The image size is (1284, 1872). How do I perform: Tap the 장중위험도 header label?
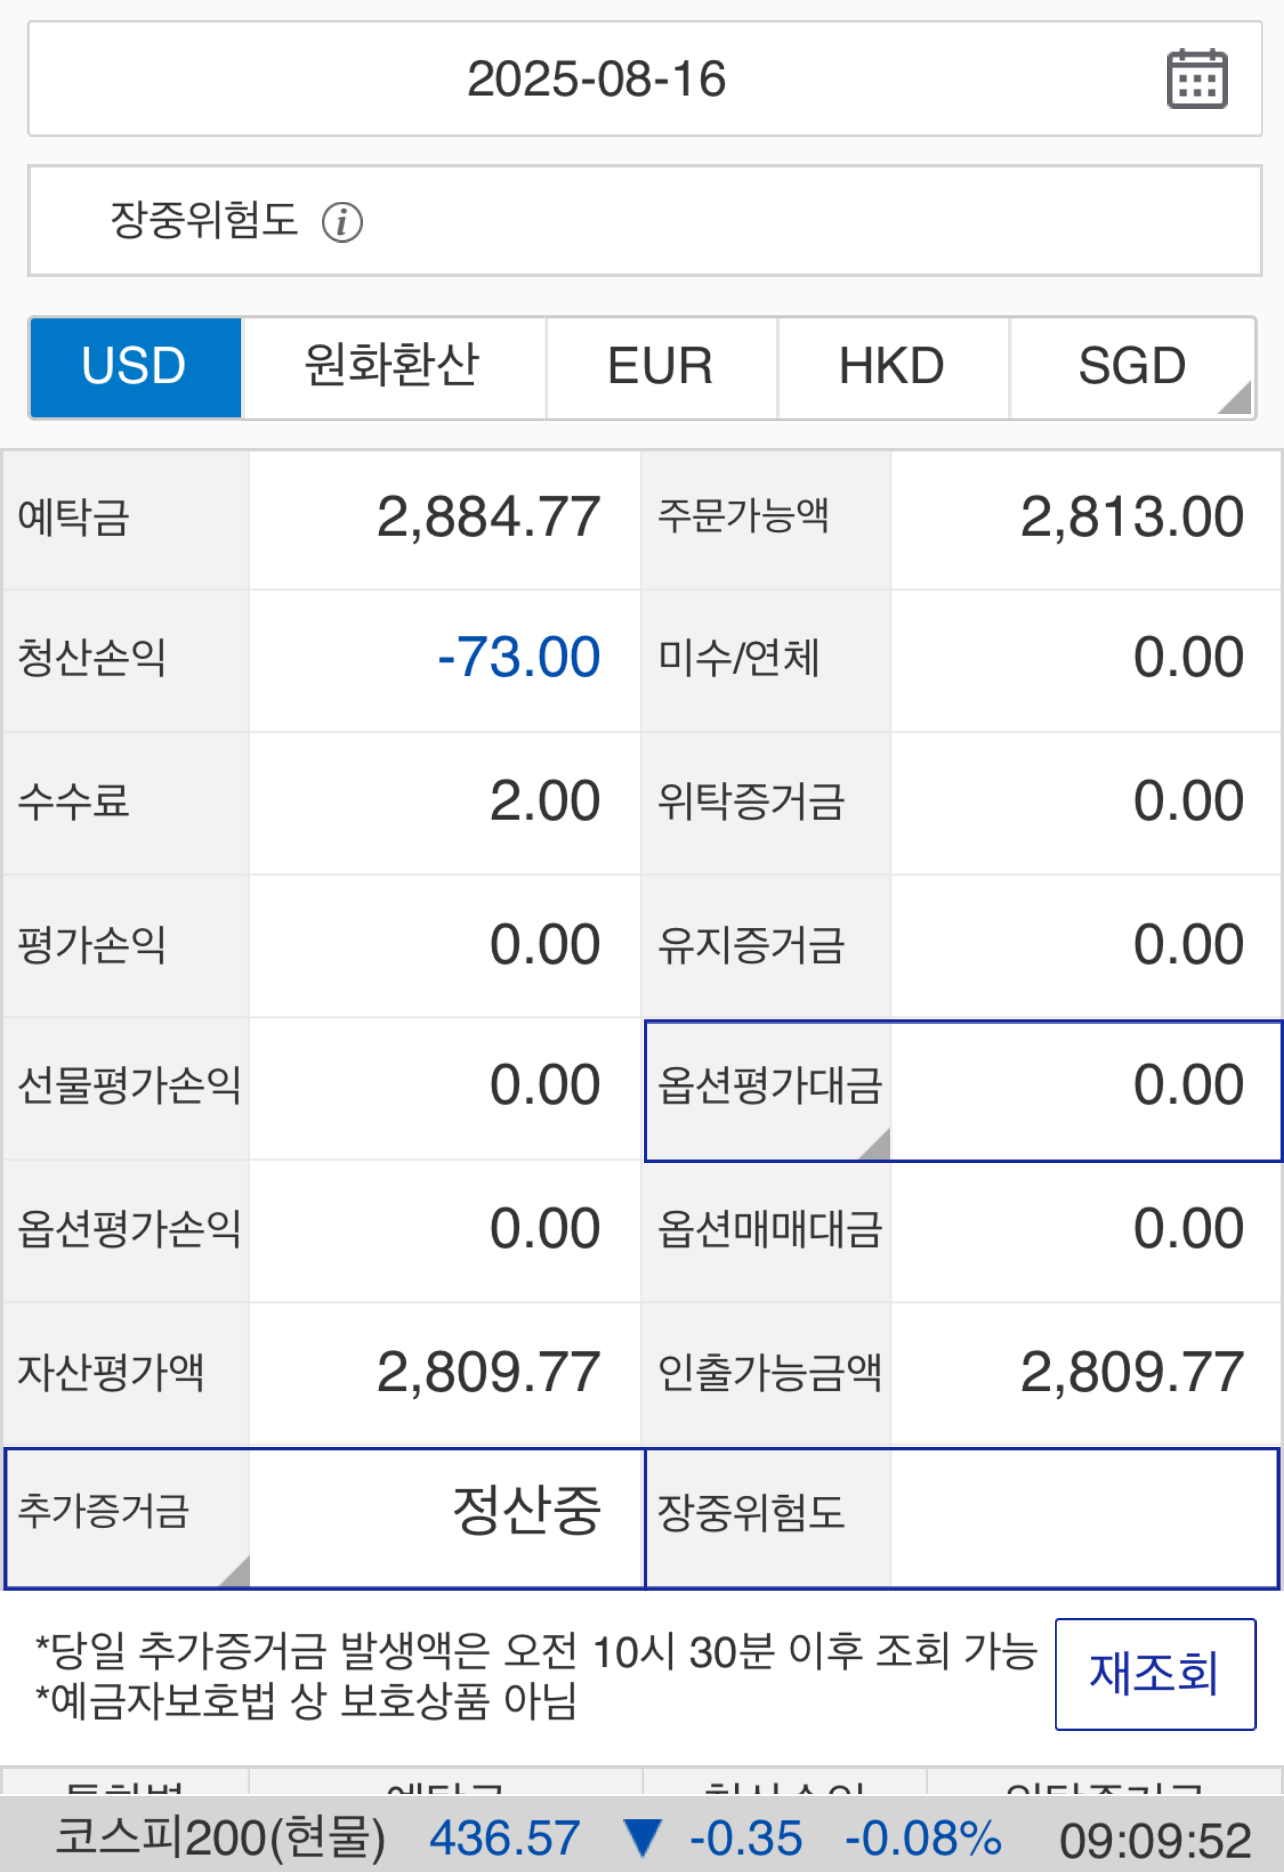[x=204, y=221]
